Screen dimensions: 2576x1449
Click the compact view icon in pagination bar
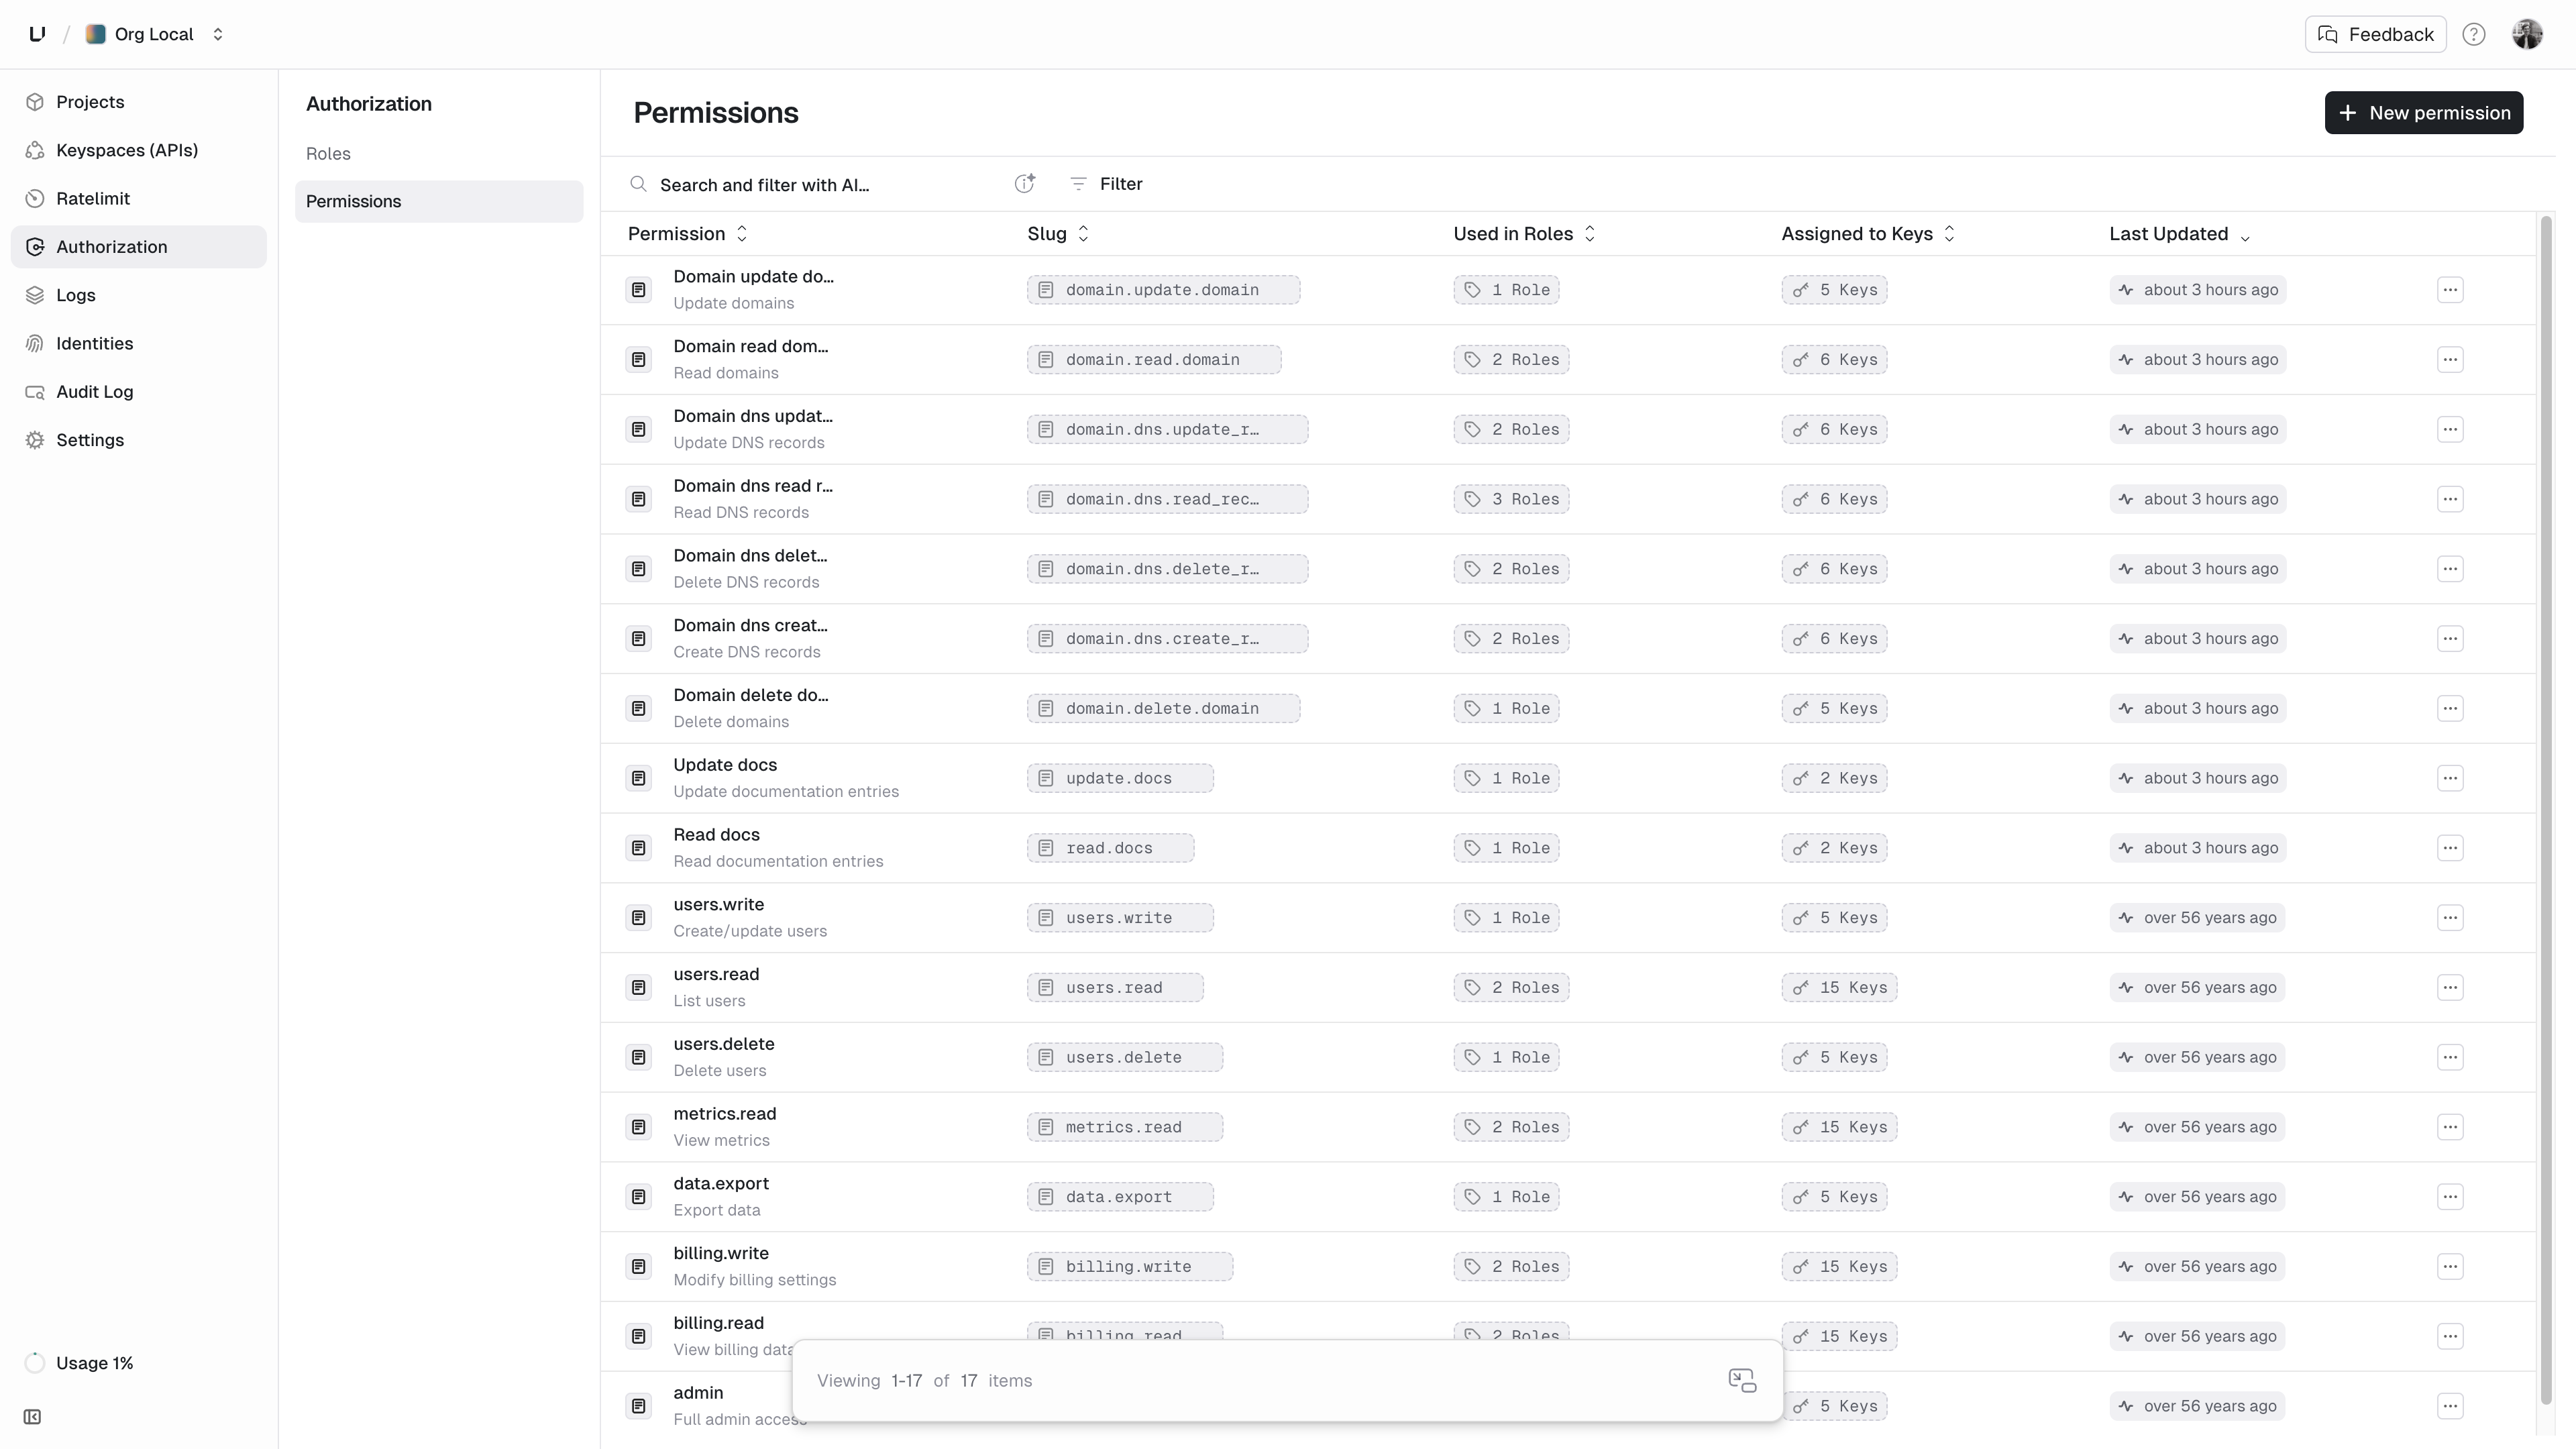coord(1742,1380)
